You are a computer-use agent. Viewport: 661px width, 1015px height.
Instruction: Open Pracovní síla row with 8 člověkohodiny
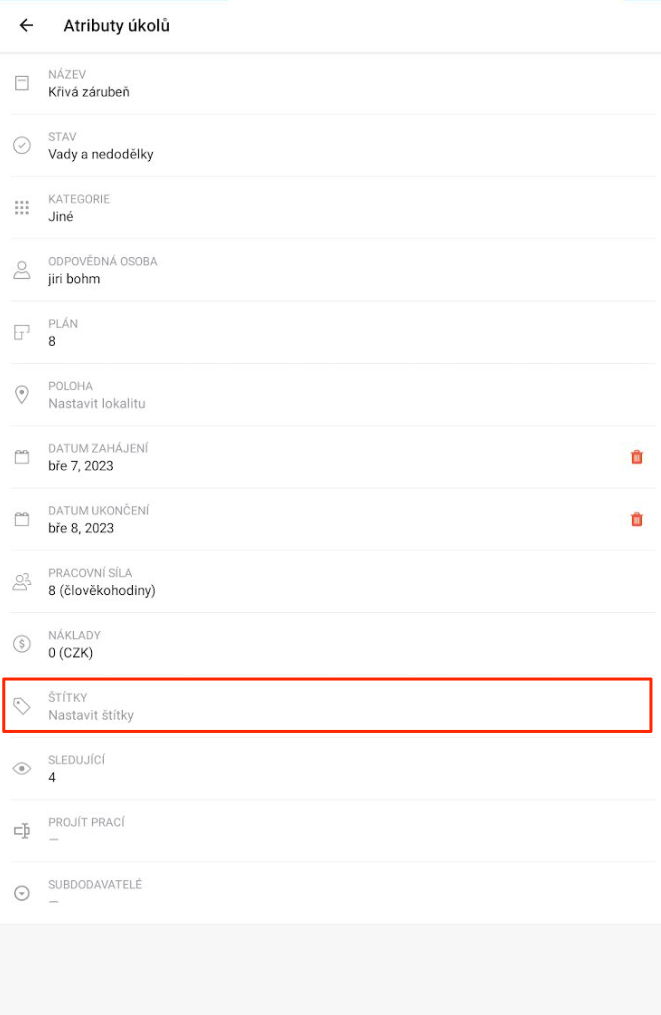(x=332, y=581)
